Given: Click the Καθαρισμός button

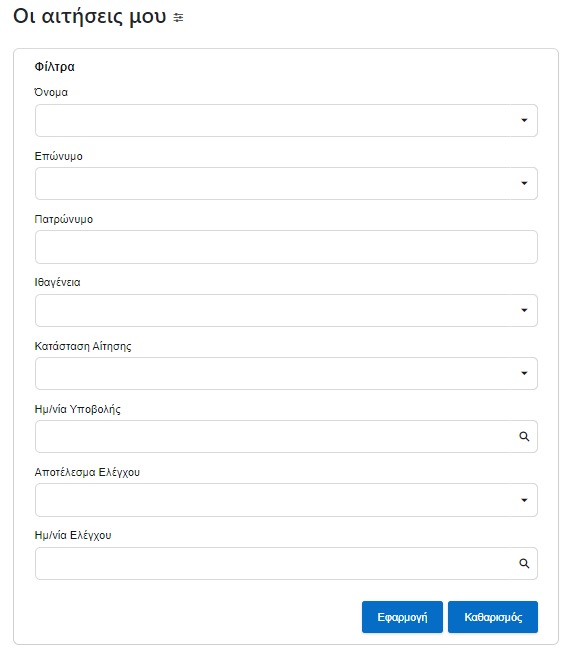Looking at the screenshot, I should [493, 617].
